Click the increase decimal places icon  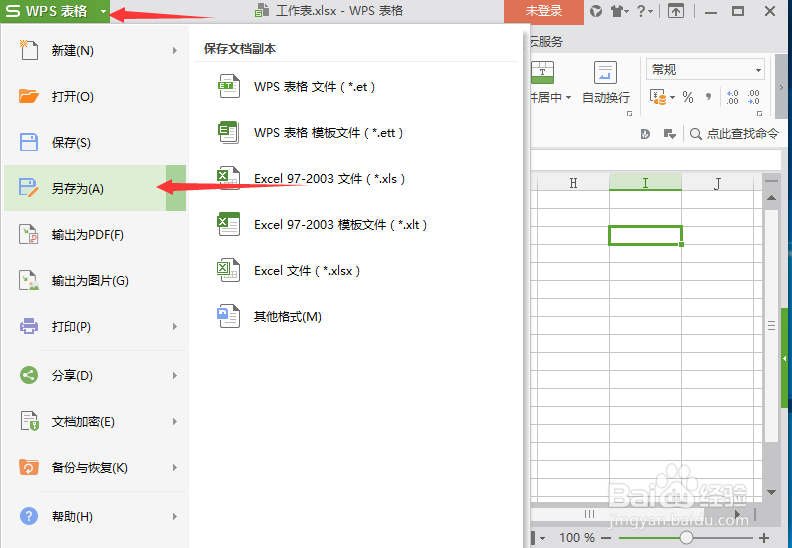(732, 97)
